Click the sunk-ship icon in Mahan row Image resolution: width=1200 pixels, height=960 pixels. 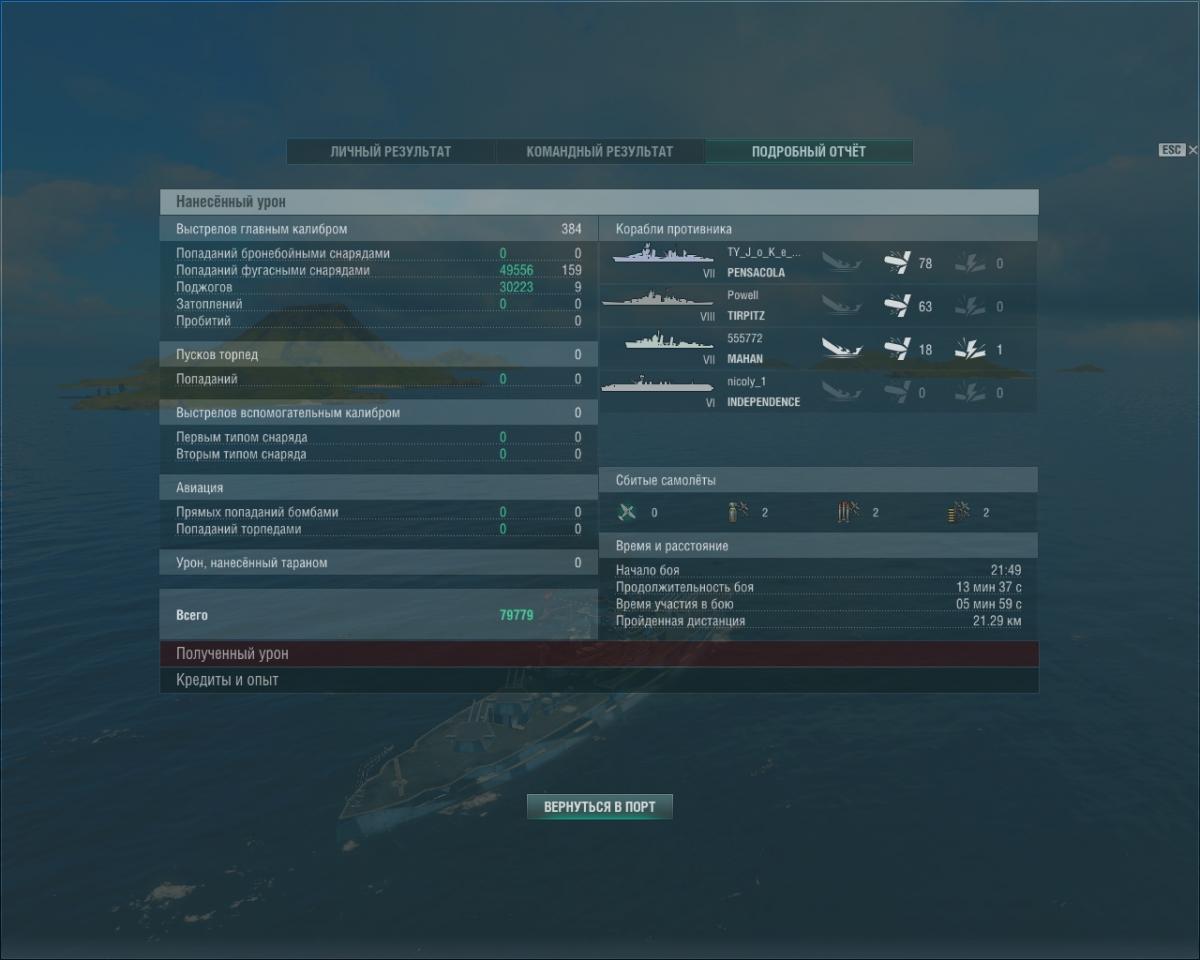coord(841,349)
